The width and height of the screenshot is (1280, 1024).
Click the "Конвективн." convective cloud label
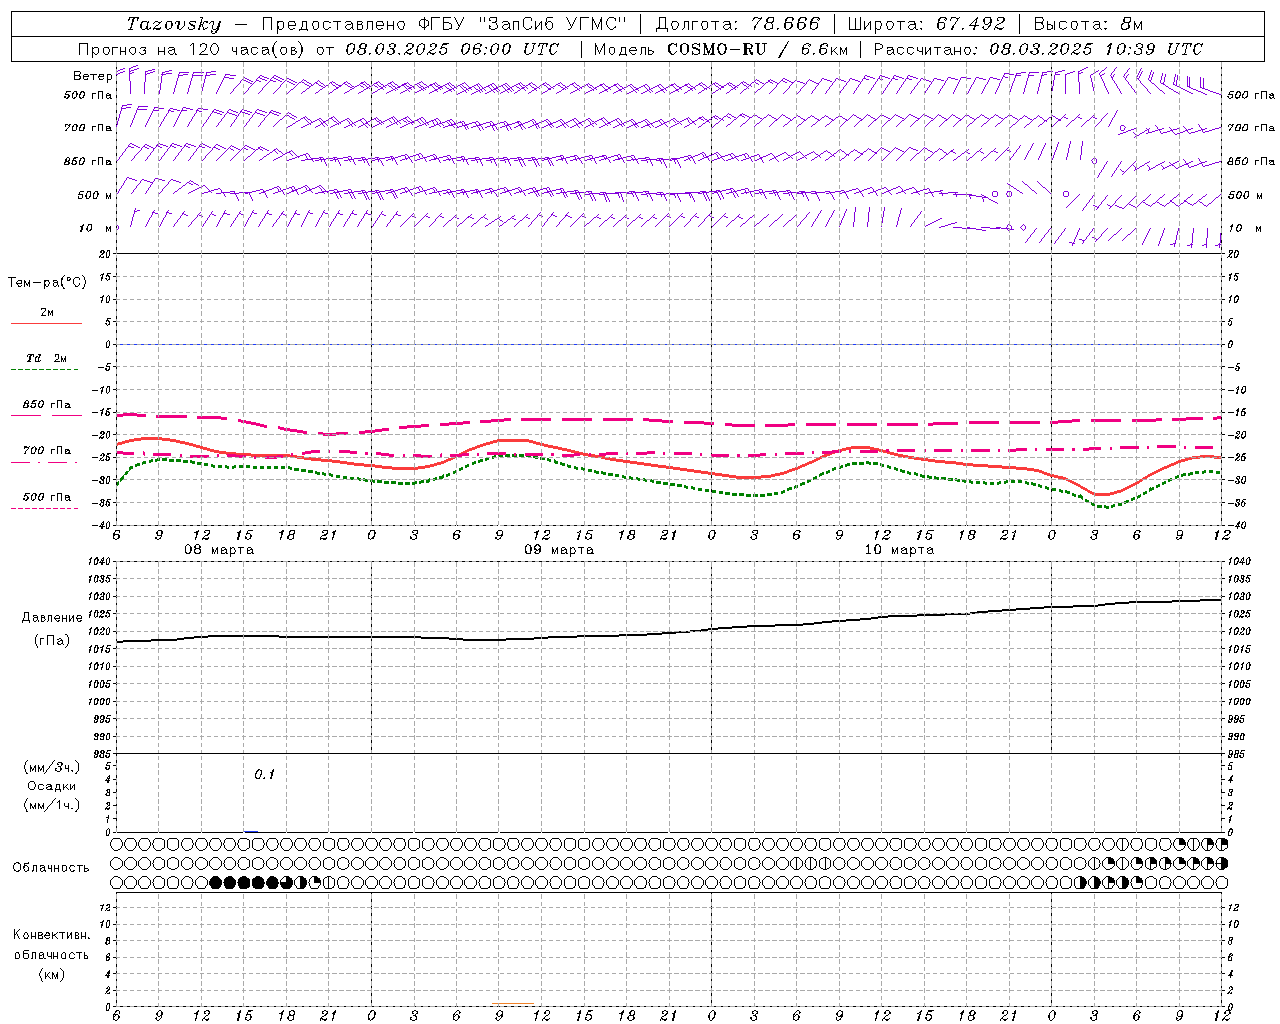click(x=52, y=935)
